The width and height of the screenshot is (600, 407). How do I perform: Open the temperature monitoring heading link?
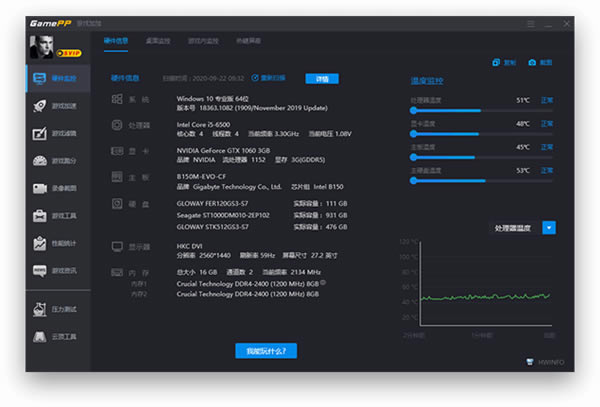tap(427, 81)
